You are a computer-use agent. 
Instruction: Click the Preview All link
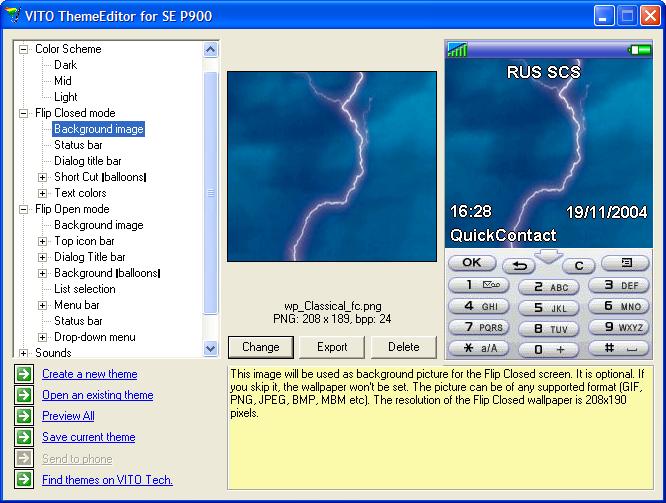tap(68, 416)
